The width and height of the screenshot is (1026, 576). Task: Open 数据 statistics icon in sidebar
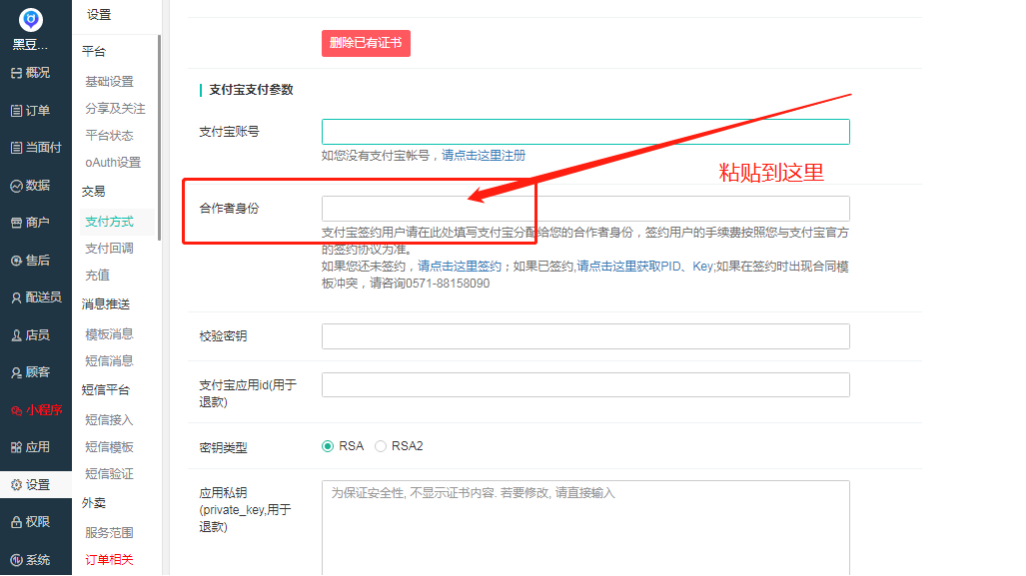pyautogui.click(x=16, y=186)
